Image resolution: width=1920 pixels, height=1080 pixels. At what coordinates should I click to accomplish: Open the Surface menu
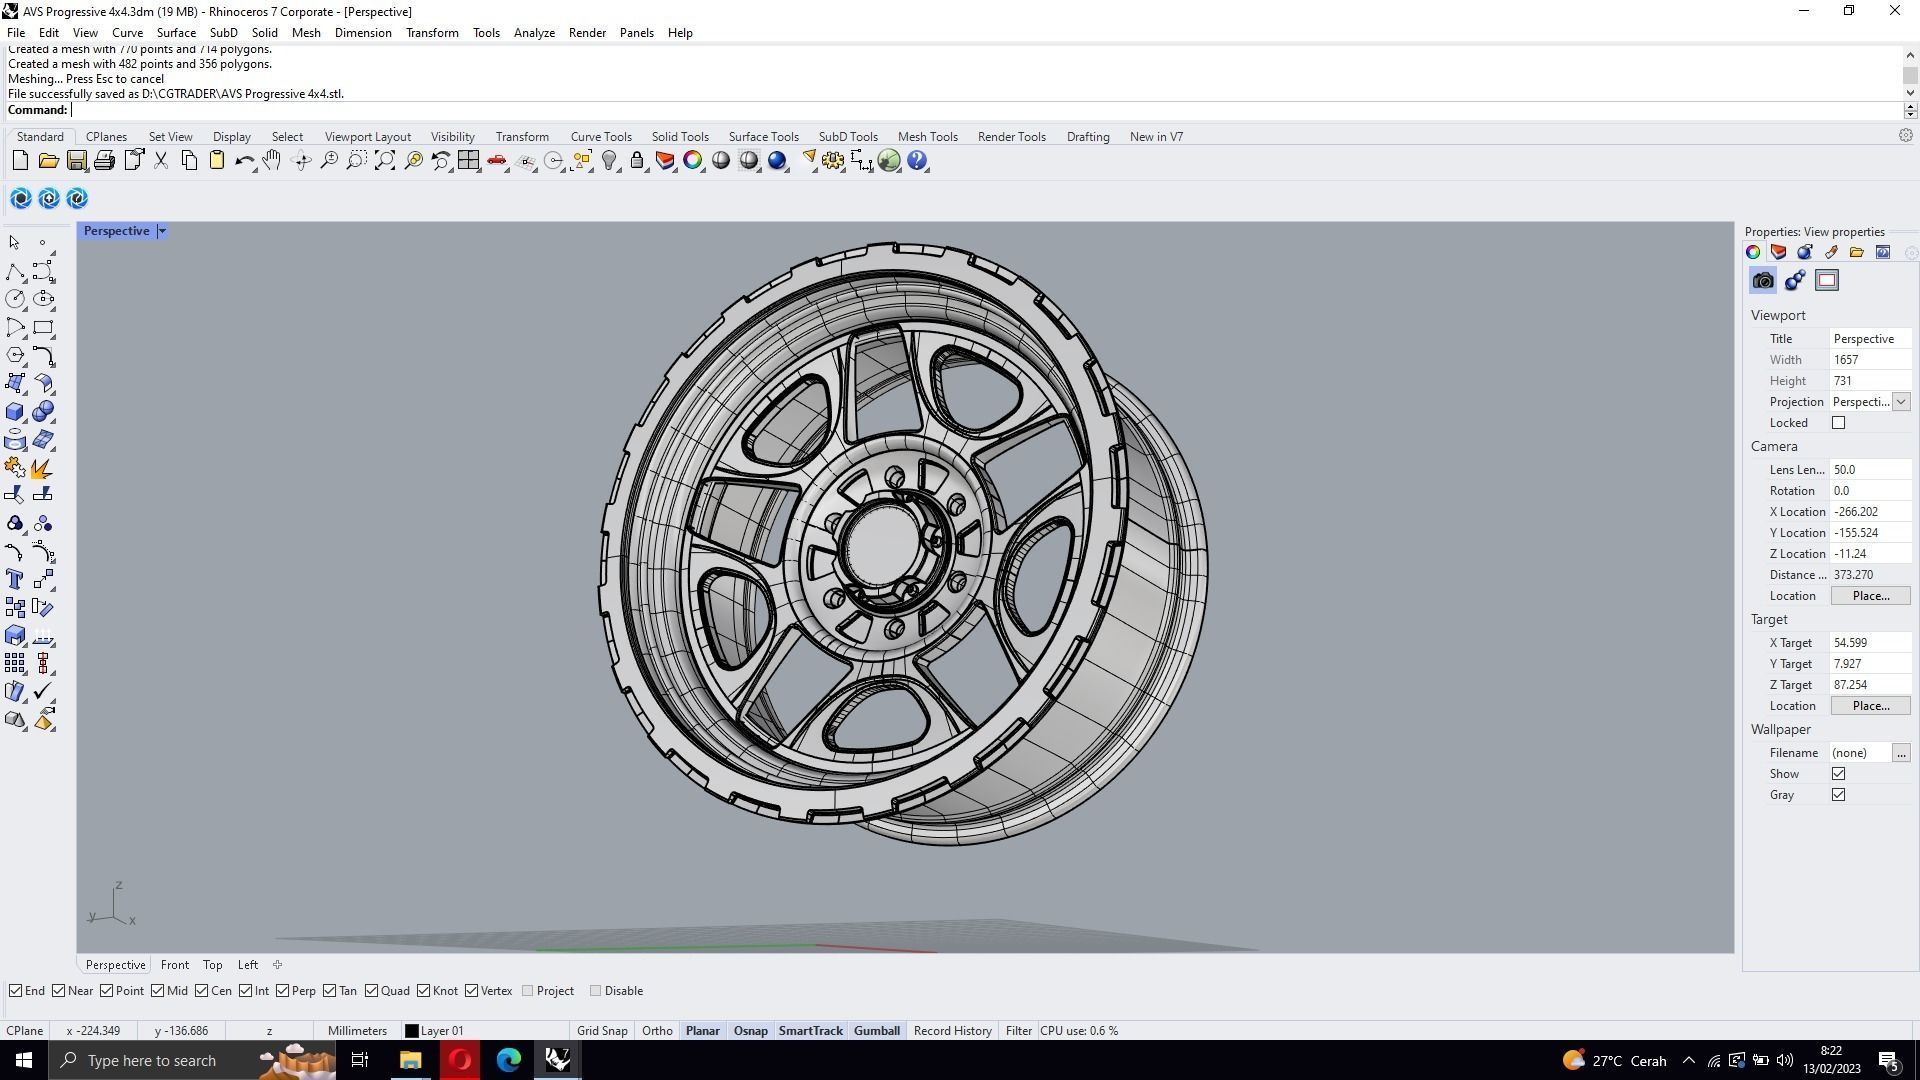pos(176,33)
